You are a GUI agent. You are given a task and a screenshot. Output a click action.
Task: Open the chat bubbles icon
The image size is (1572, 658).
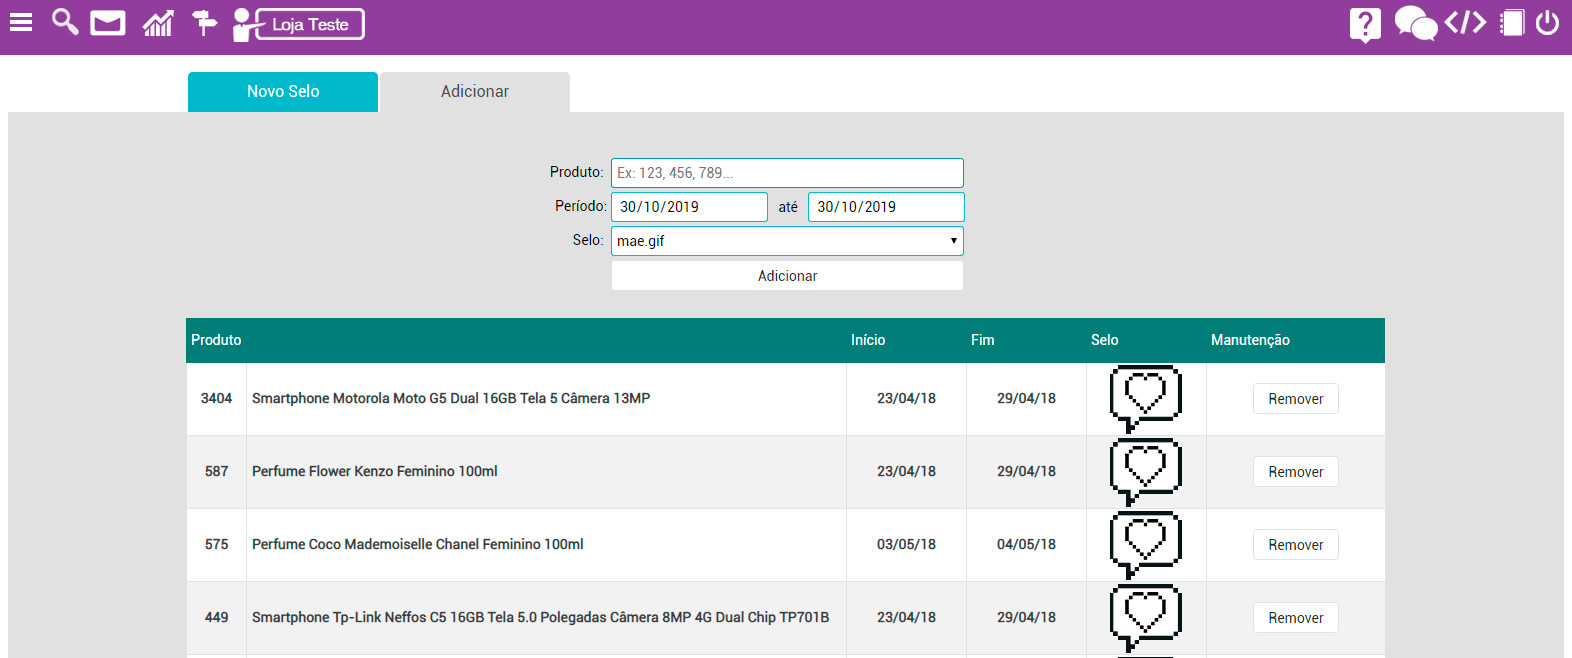click(x=1415, y=23)
